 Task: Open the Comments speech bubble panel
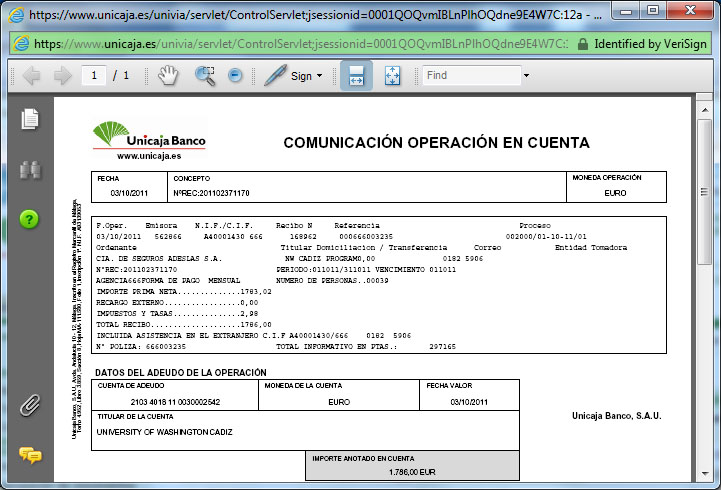click(x=30, y=455)
